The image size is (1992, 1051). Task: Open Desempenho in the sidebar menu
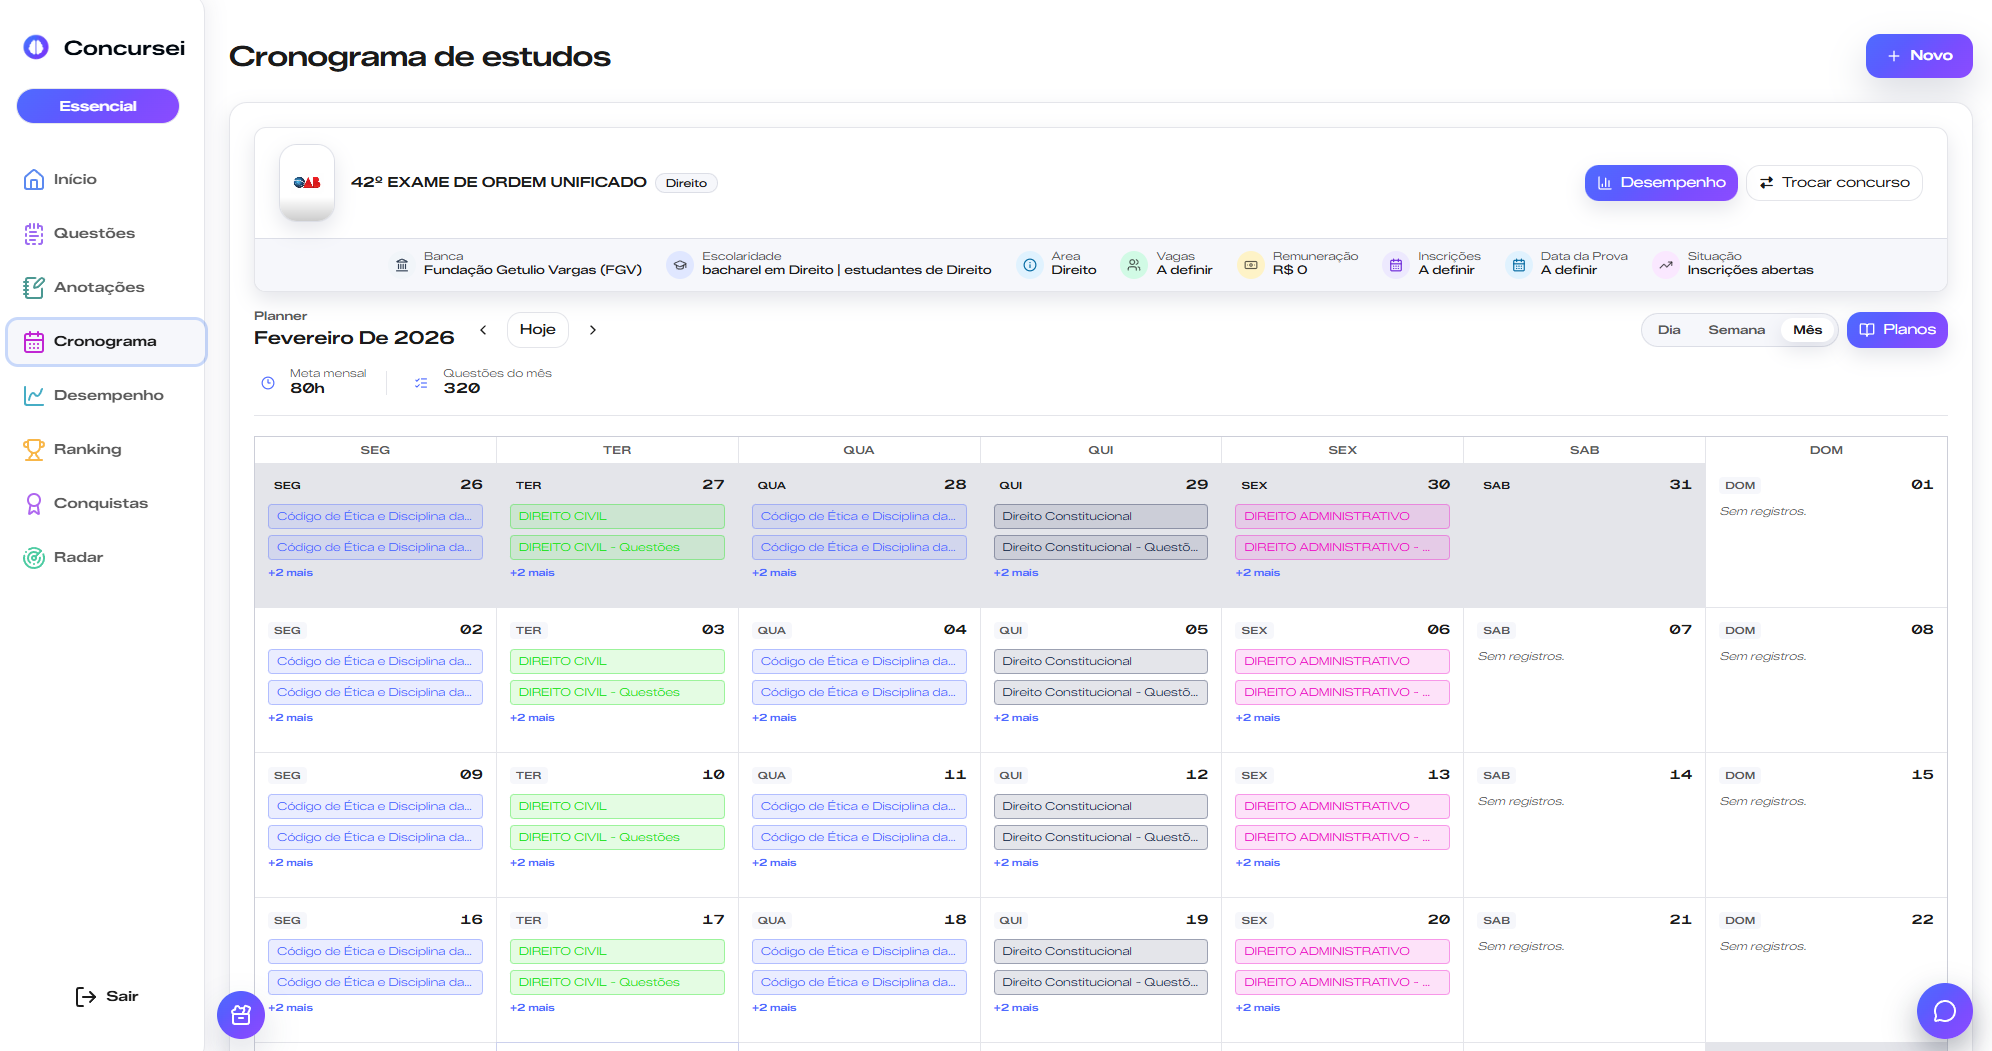[x=108, y=395]
